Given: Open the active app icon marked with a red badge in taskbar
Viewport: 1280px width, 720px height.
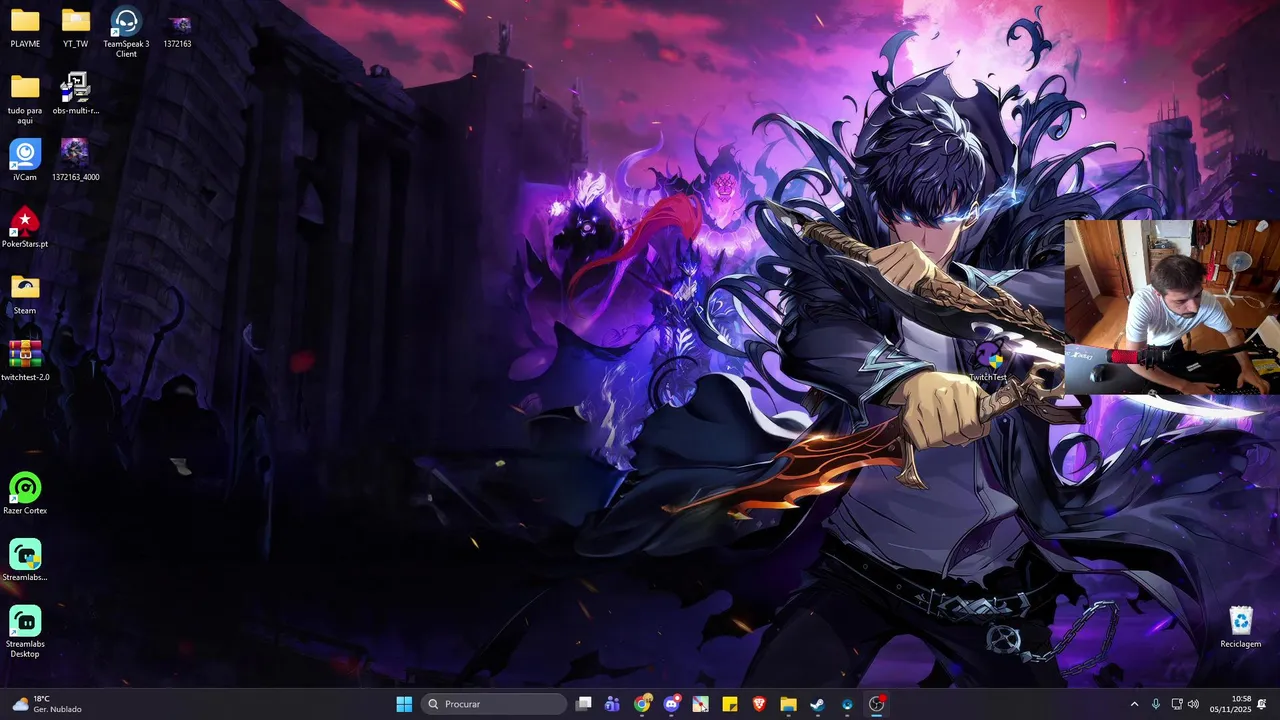Looking at the screenshot, I should tap(877, 704).
